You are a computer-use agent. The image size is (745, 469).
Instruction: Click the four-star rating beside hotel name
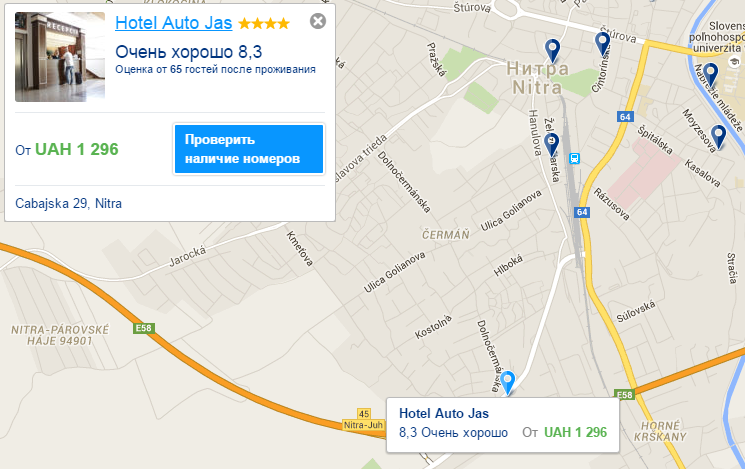tap(264, 23)
